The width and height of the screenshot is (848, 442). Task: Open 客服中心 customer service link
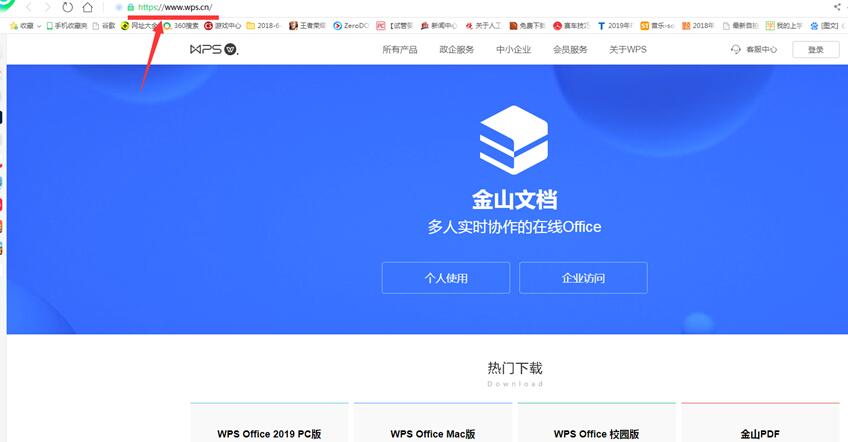click(754, 49)
